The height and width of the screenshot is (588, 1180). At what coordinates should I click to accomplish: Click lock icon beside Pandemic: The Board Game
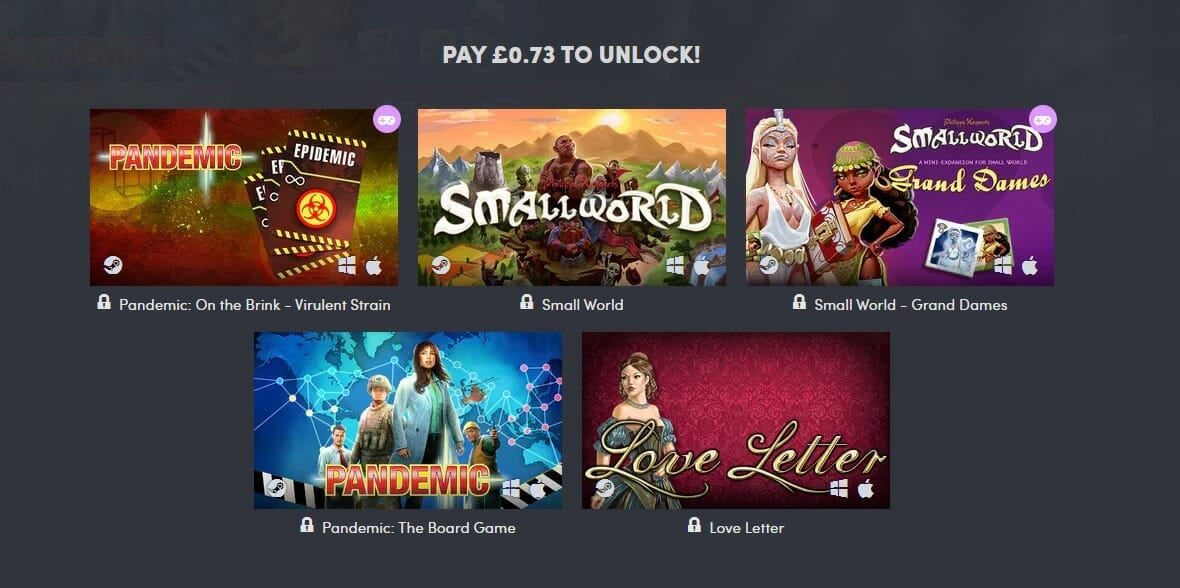pos(306,525)
